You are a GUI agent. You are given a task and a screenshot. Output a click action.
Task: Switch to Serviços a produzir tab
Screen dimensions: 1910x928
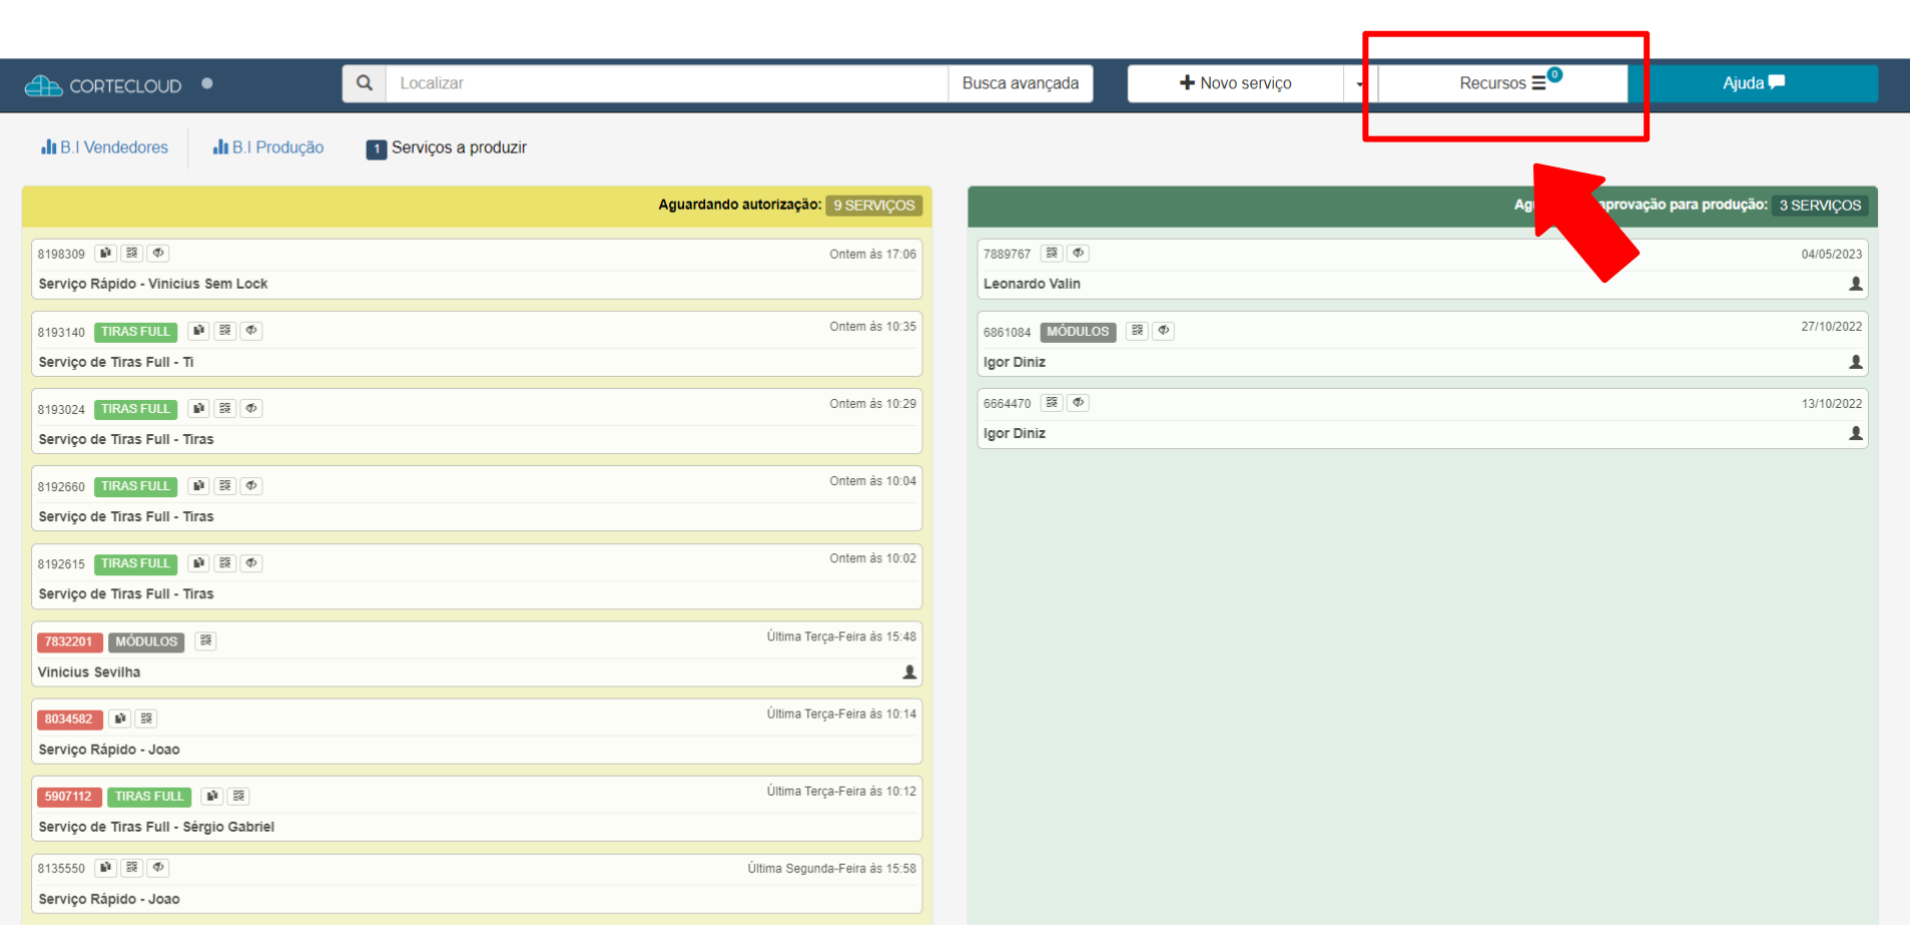[x=446, y=148]
